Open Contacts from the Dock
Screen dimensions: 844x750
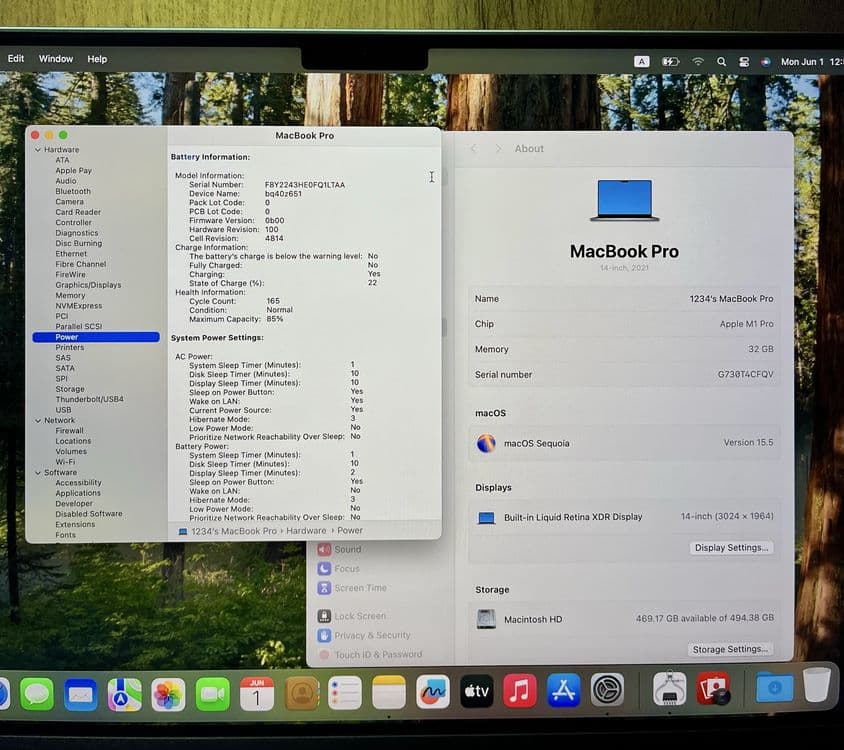(301, 693)
